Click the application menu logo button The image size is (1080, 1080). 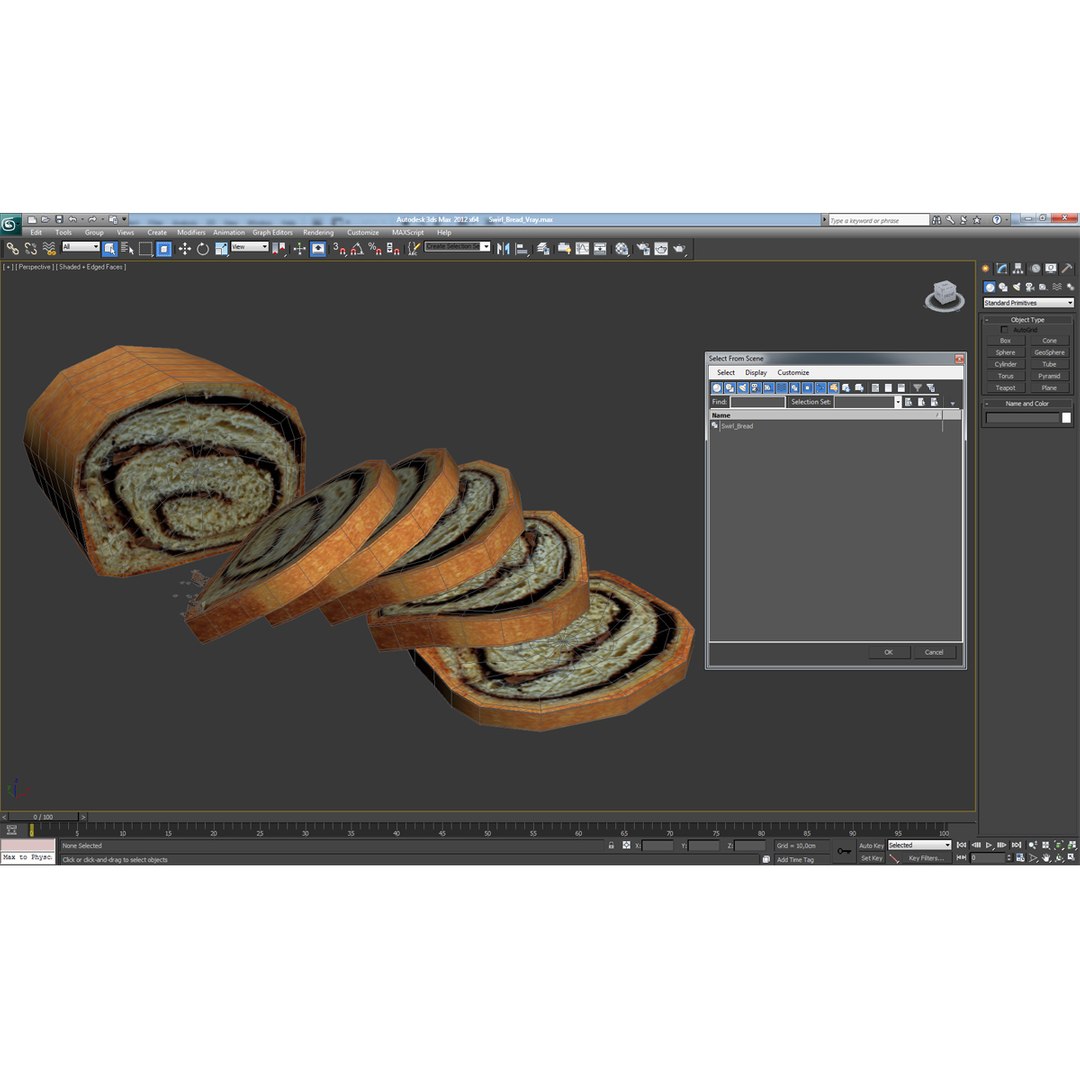10,224
